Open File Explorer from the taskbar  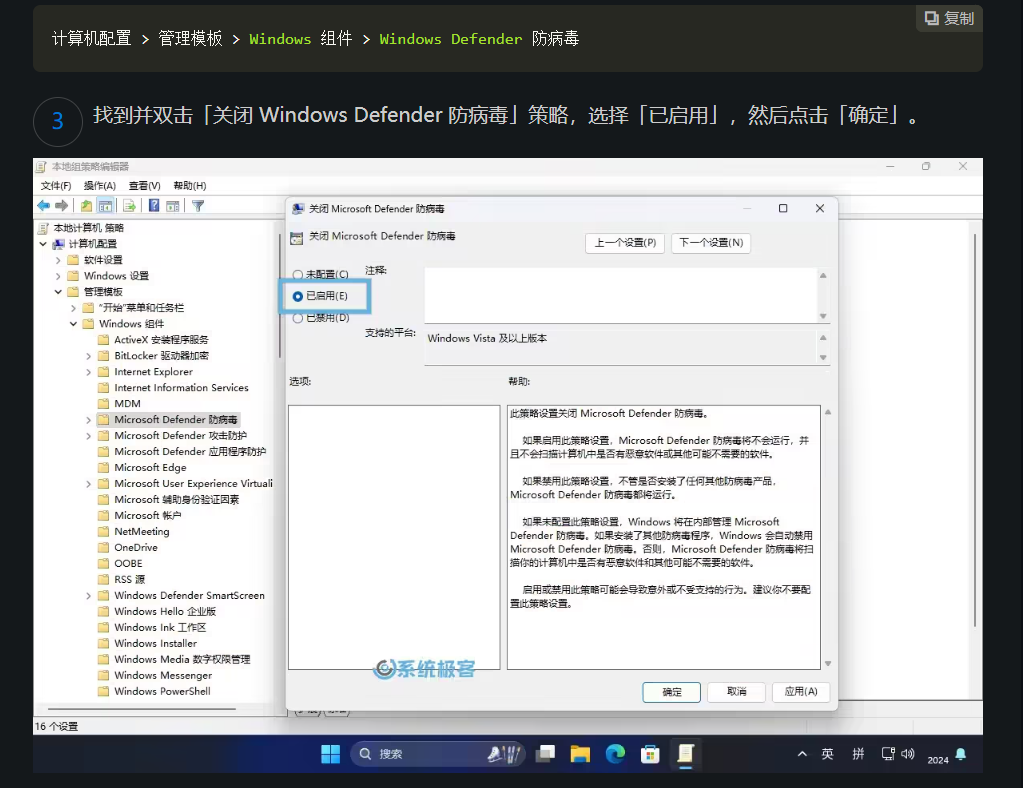tap(580, 753)
